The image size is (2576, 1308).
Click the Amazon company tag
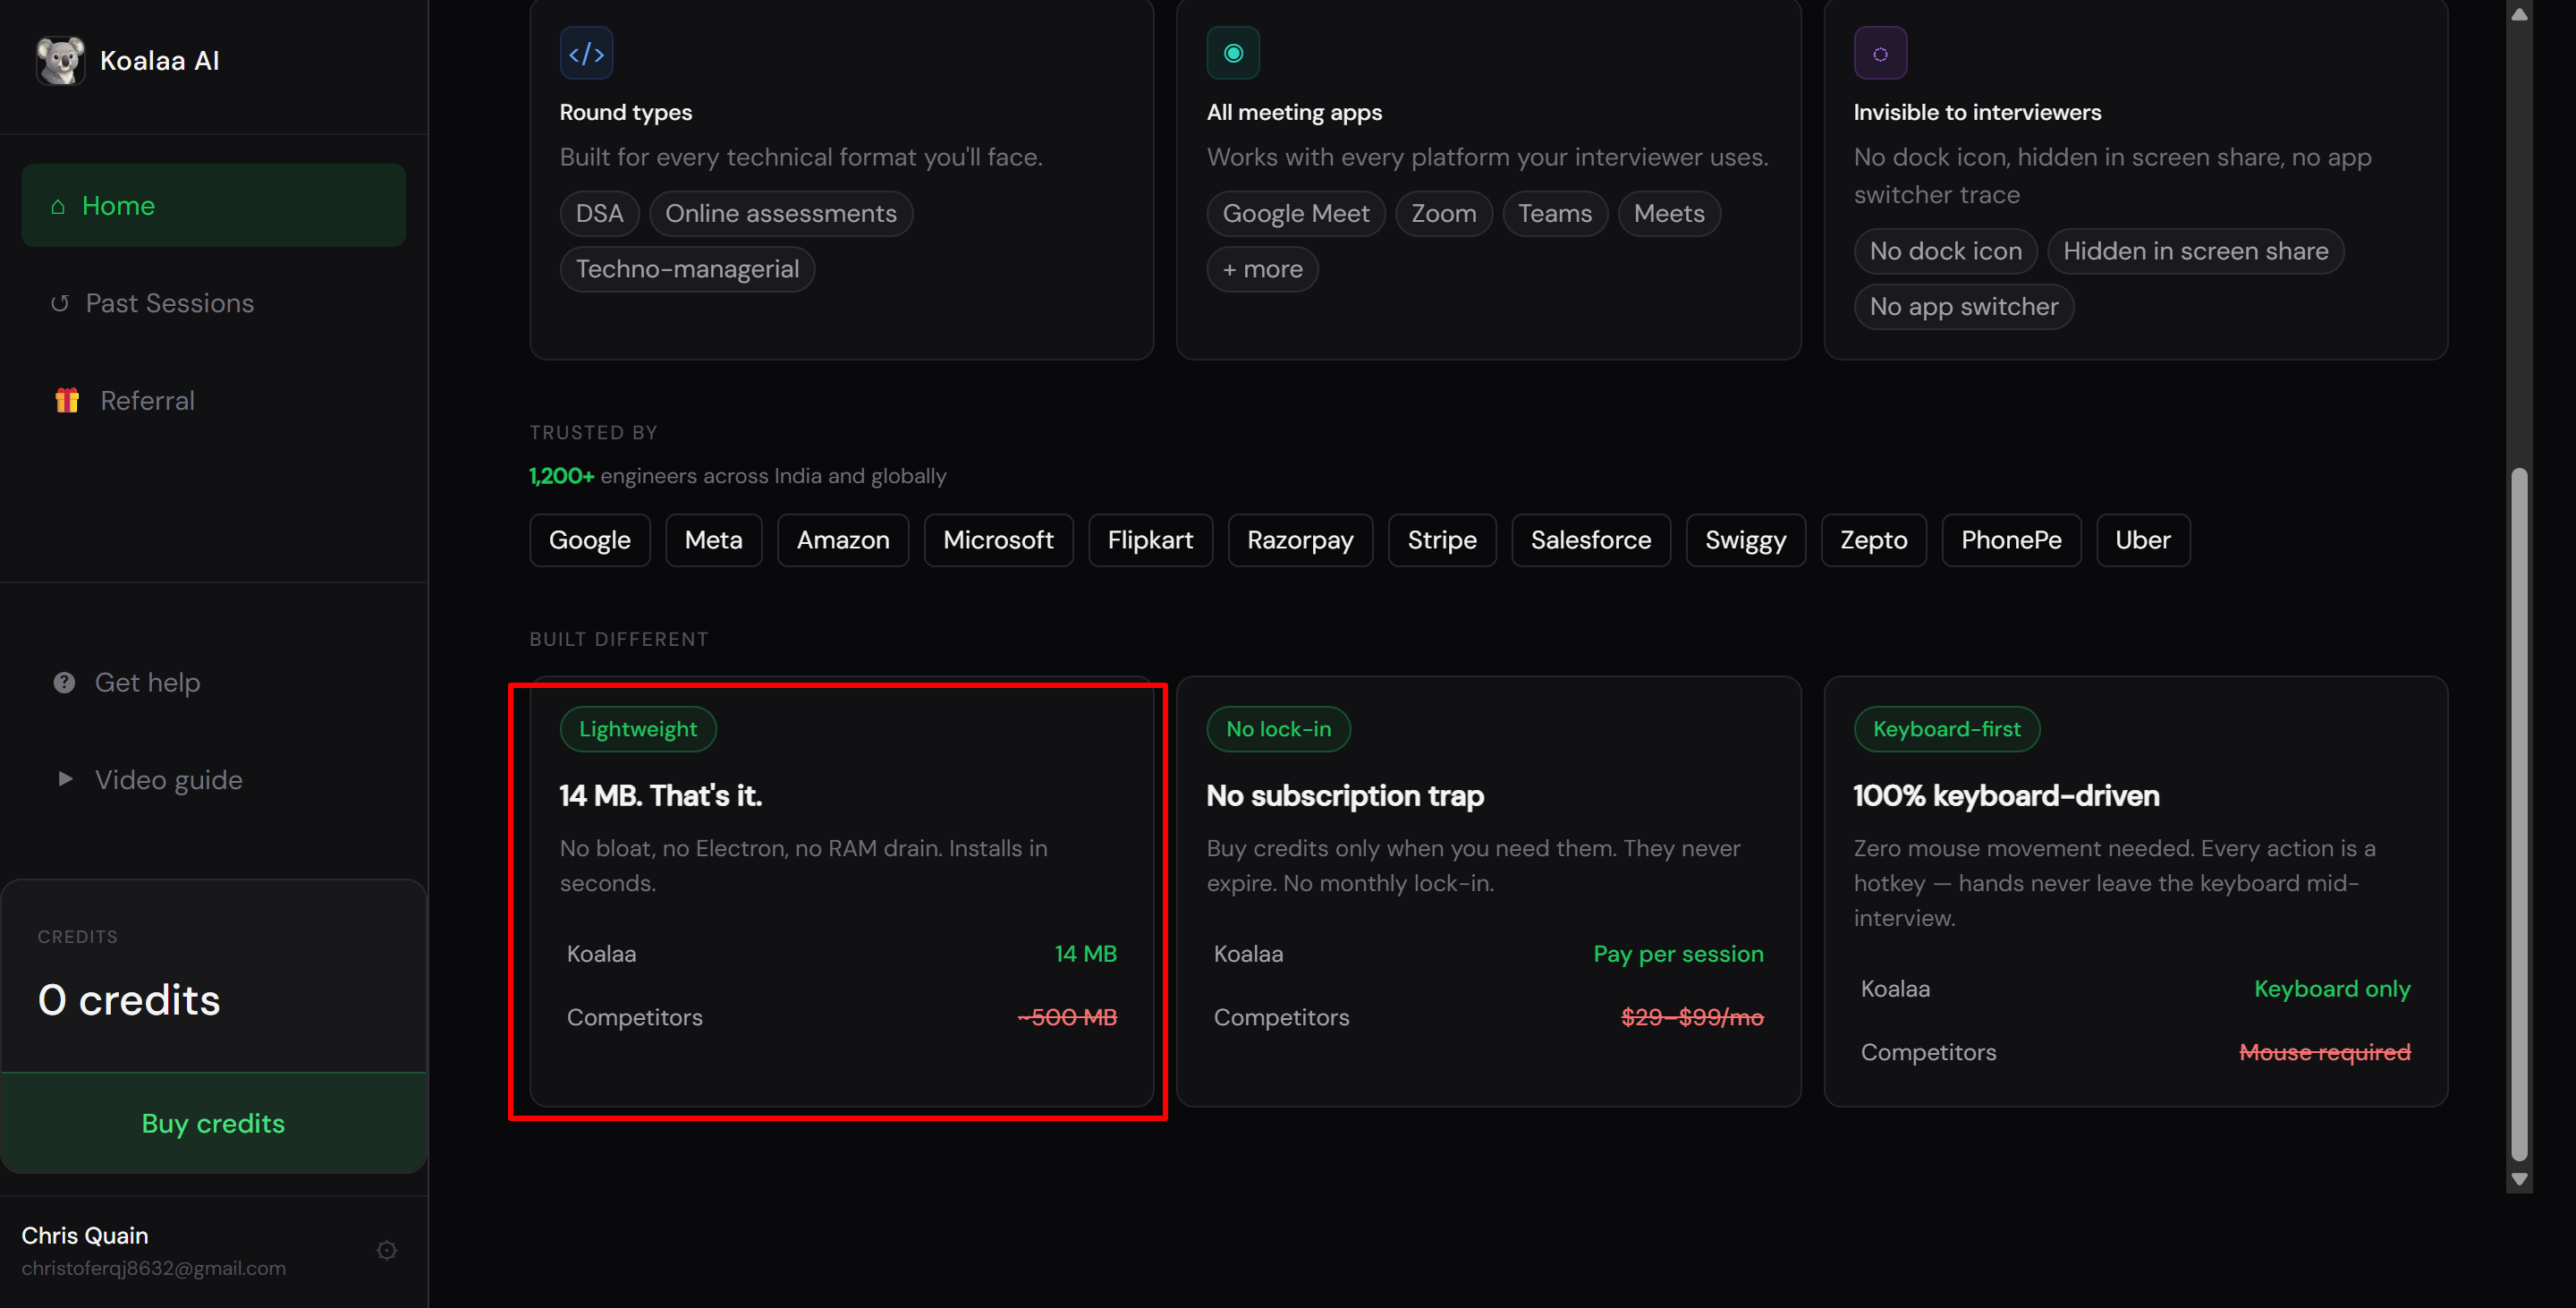click(842, 540)
